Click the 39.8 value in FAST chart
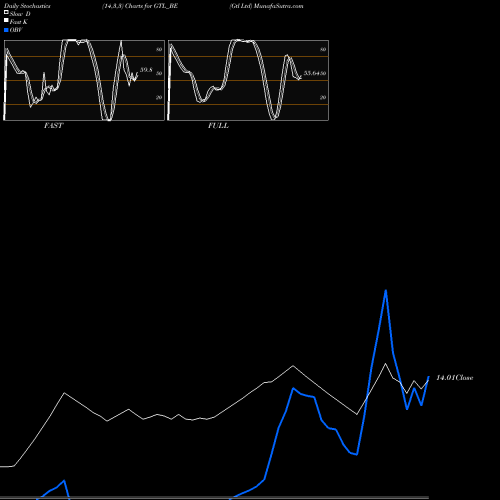This screenshot has width=500, height=500. click(x=146, y=70)
